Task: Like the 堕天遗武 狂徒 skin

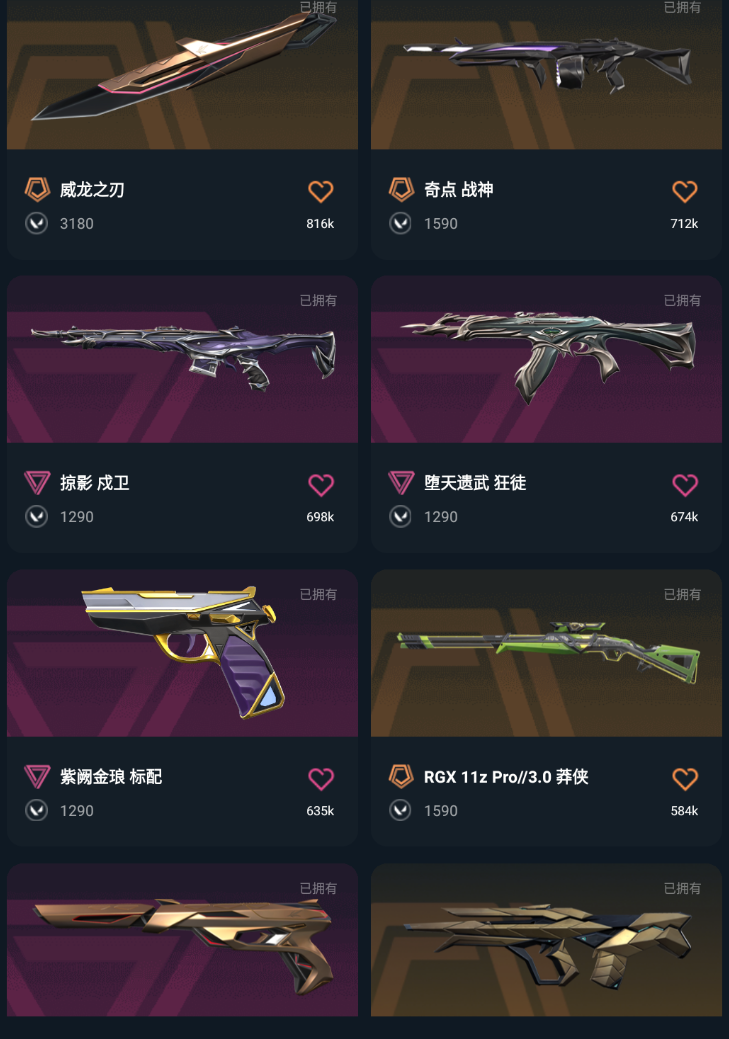Action: (x=685, y=485)
